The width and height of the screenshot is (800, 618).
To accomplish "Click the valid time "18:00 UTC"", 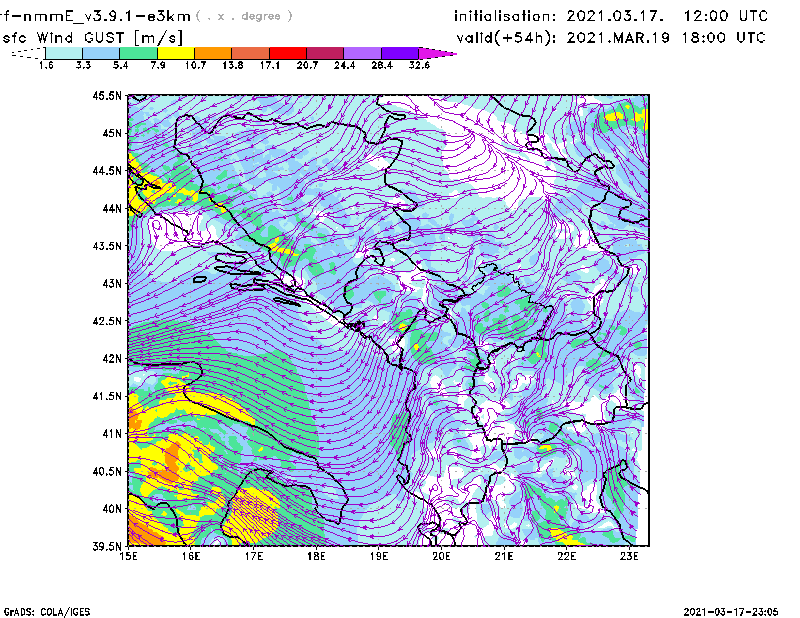I will point(723,38).
